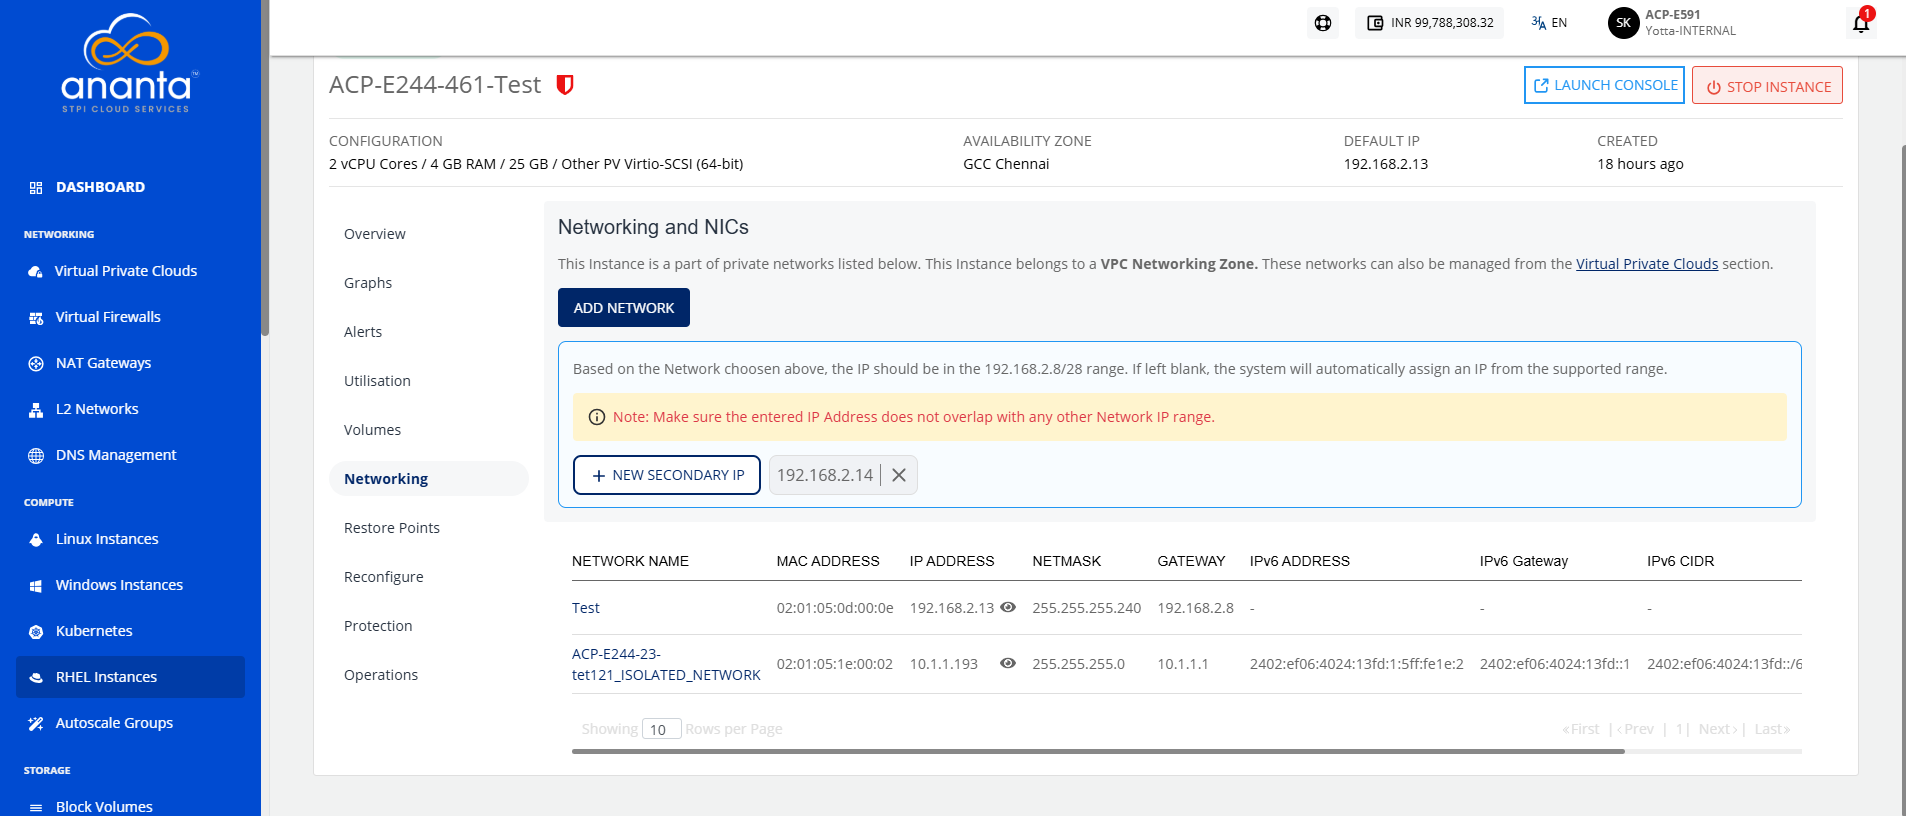
Task: Click the L2 Networks sidebar icon
Action: click(36, 410)
